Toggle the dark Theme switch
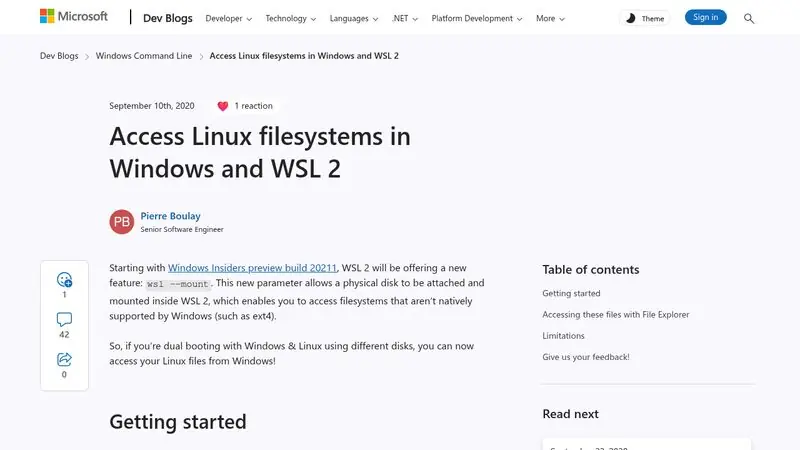This screenshot has height=450, width=800. pos(645,18)
